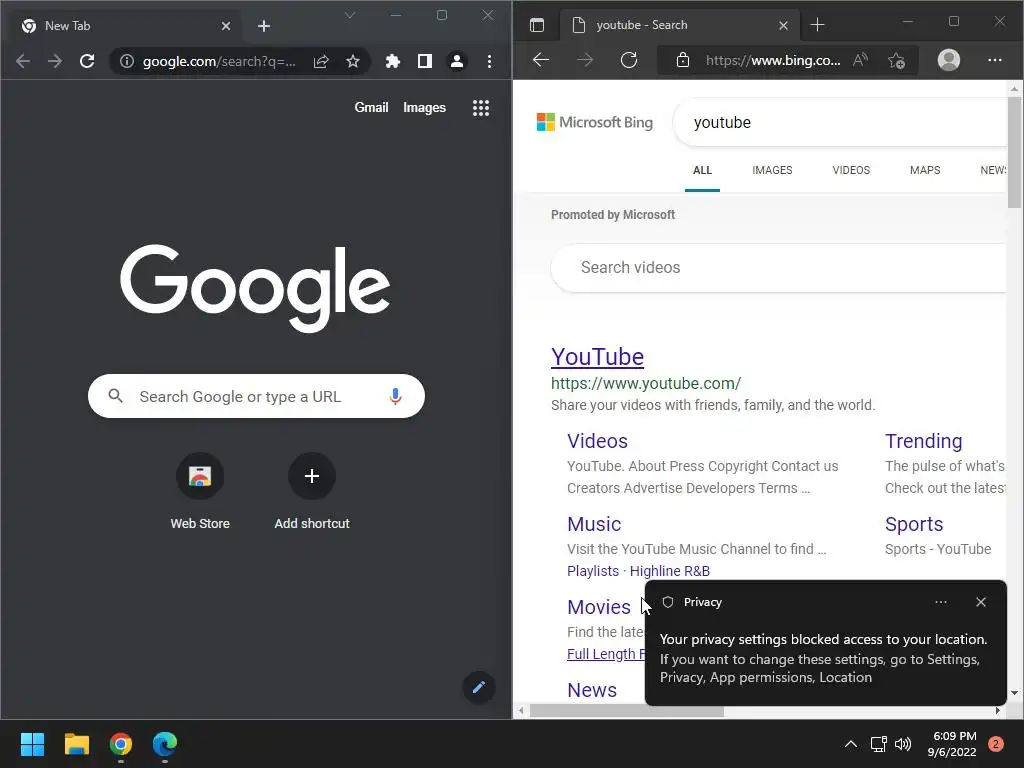The width and height of the screenshot is (1024, 768).
Task: Open Privacy notification options menu
Action: click(940, 602)
